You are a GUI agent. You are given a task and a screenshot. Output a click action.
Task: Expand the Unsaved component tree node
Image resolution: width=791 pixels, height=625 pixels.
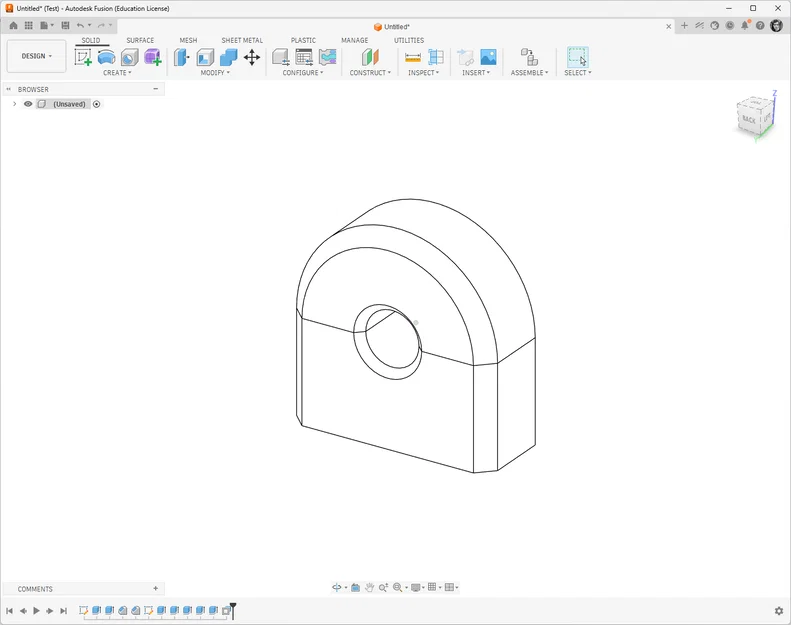[x=15, y=104]
